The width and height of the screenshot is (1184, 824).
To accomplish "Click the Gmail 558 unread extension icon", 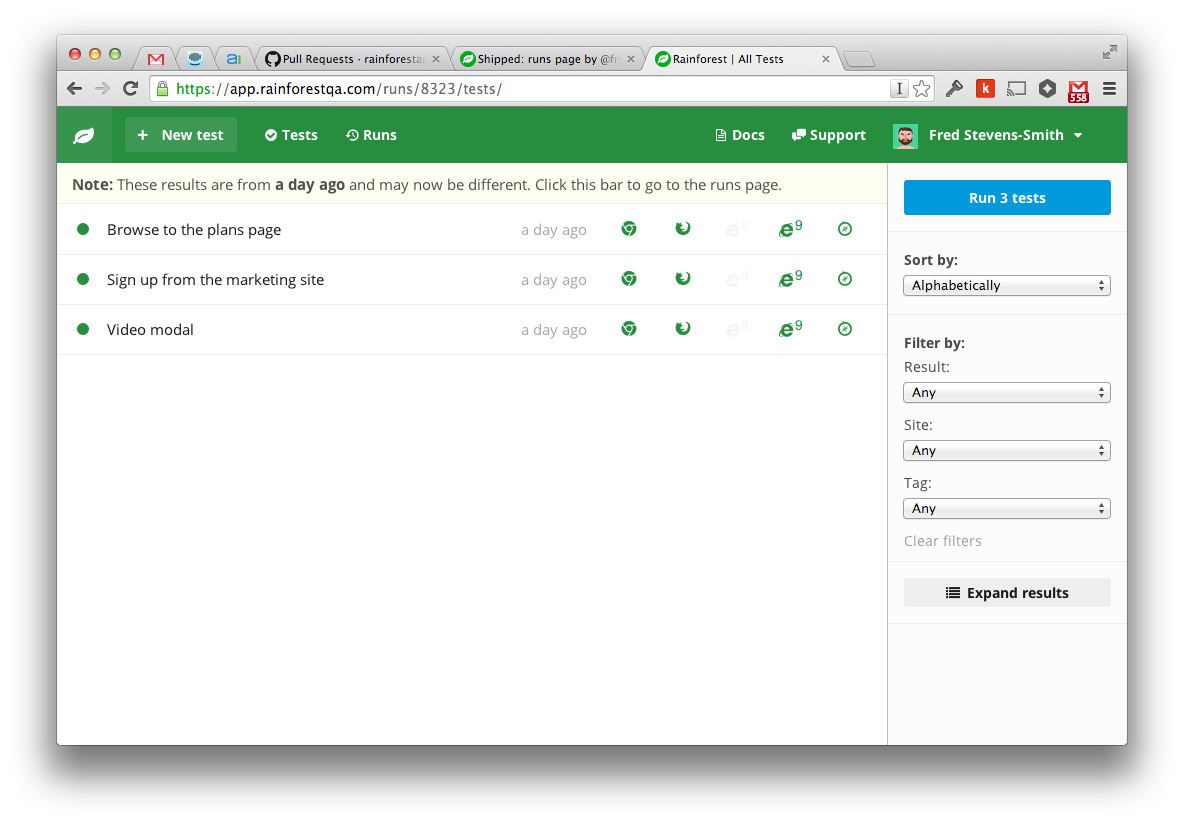I will coord(1078,91).
